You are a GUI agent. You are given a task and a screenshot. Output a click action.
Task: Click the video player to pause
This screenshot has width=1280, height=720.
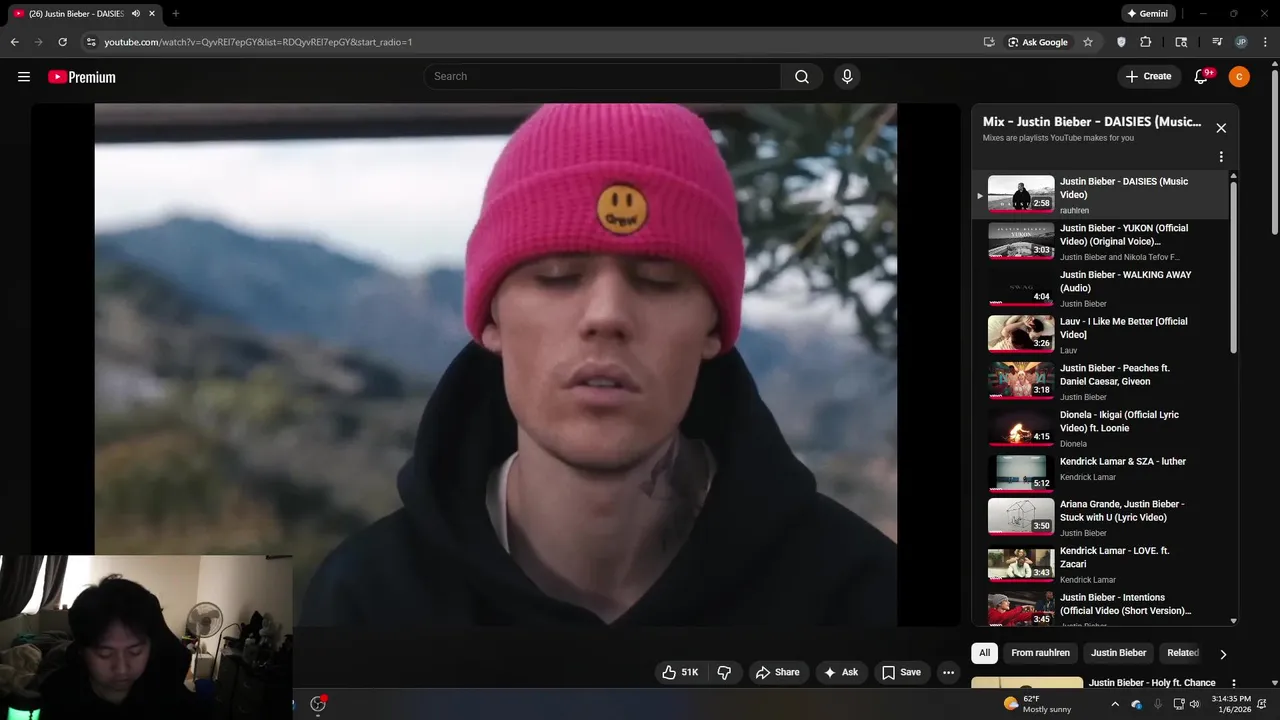495,364
